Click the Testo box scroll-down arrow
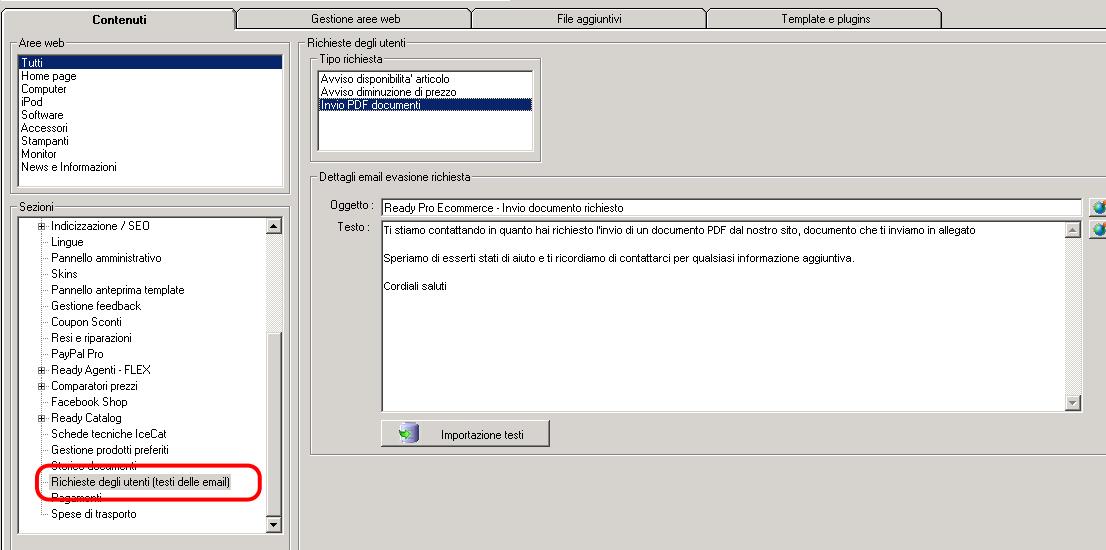Viewport: 1106px width, 550px height. click(x=1073, y=403)
